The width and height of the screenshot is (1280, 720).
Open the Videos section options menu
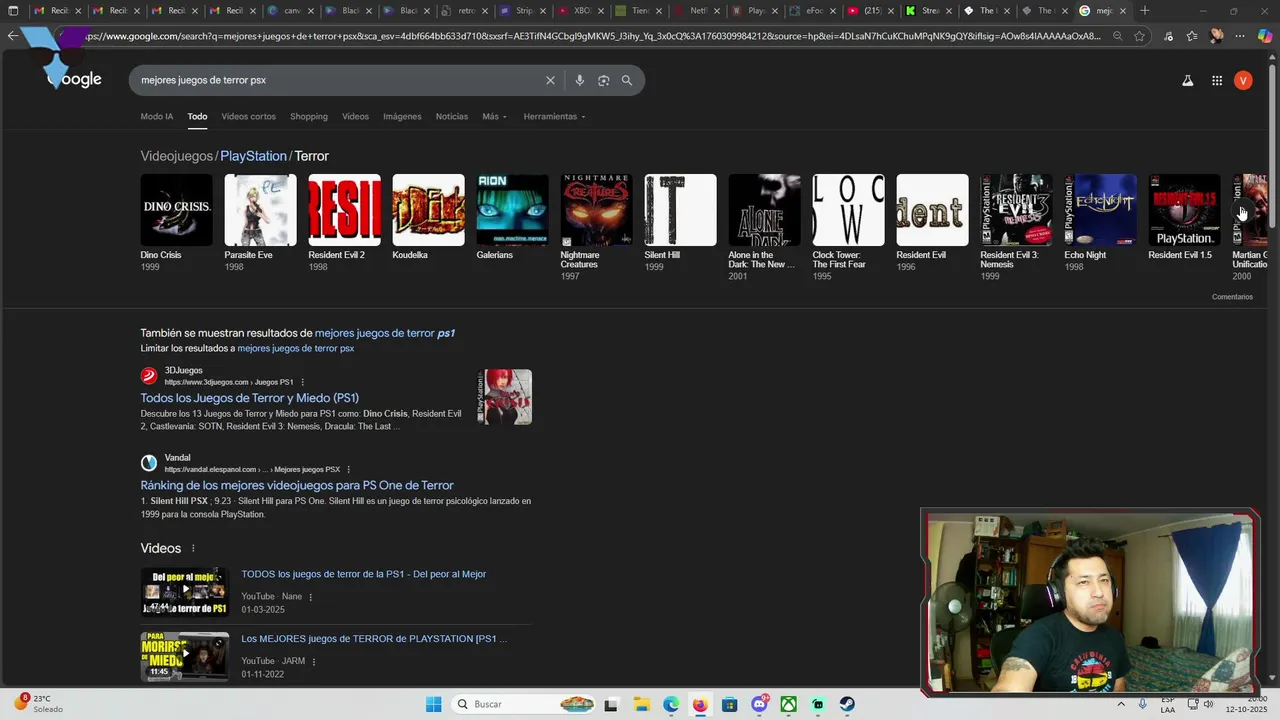pos(193,548)
